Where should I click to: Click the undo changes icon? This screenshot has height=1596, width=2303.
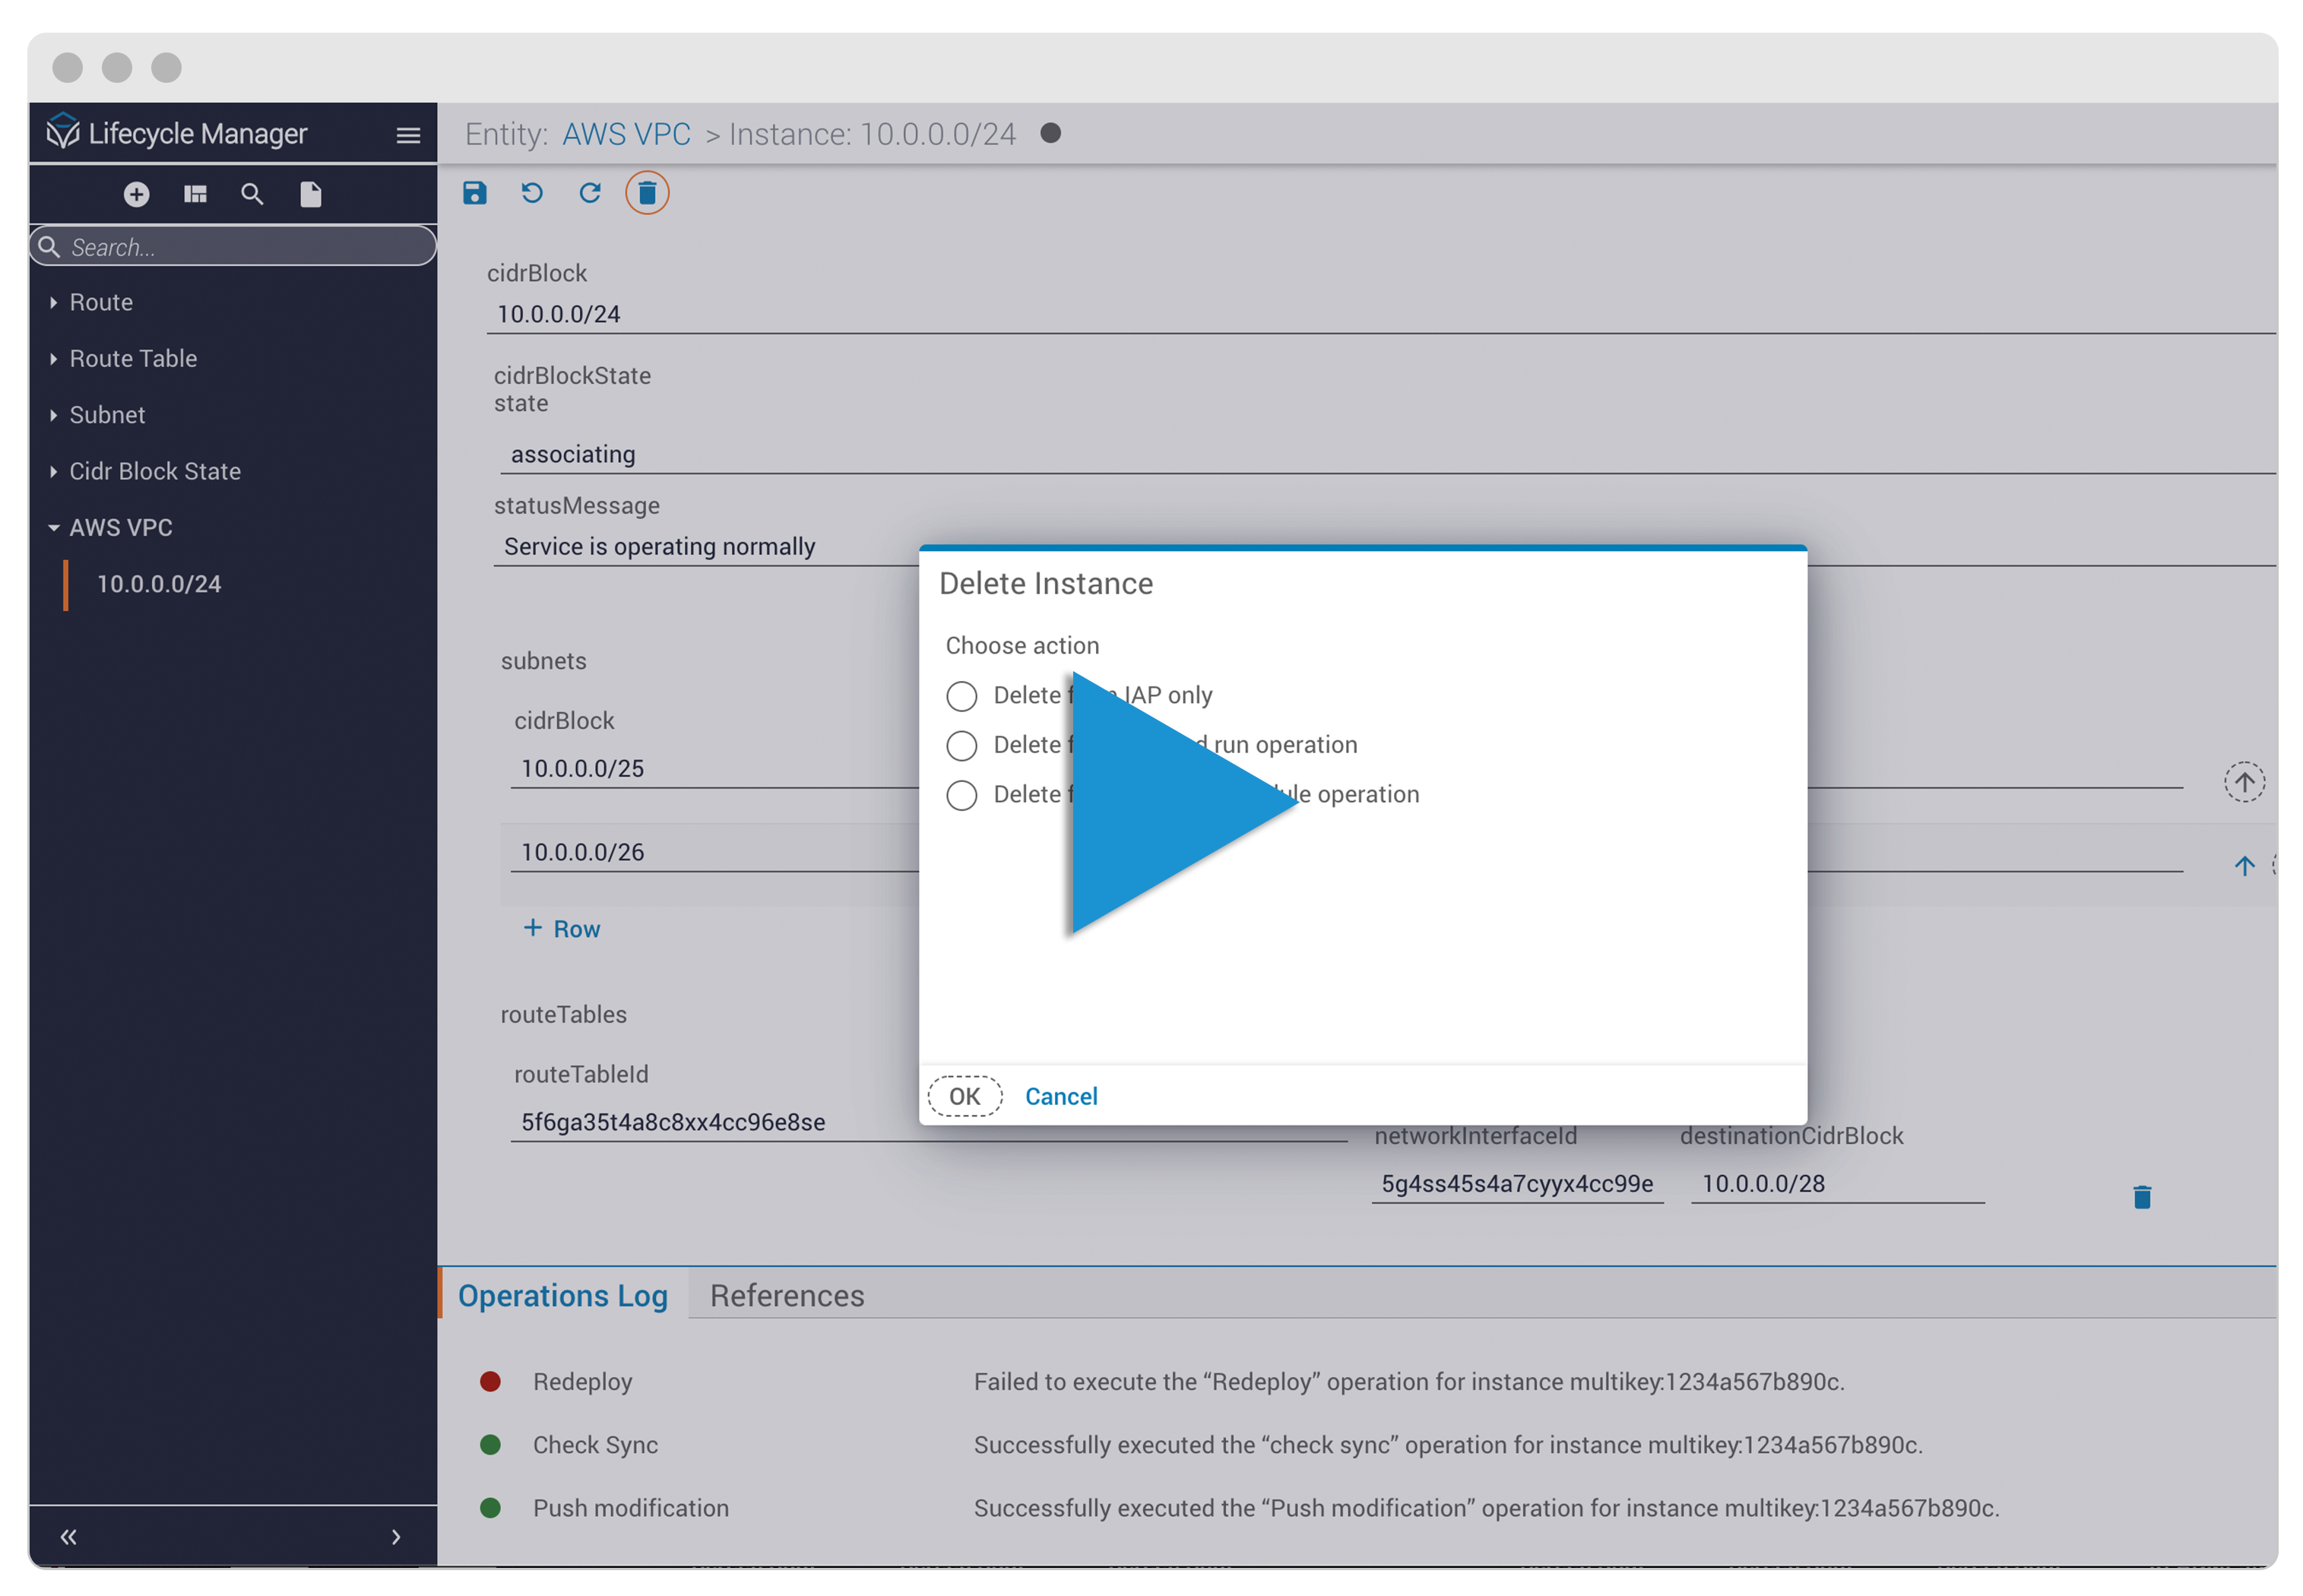click(x=532, y=193)
